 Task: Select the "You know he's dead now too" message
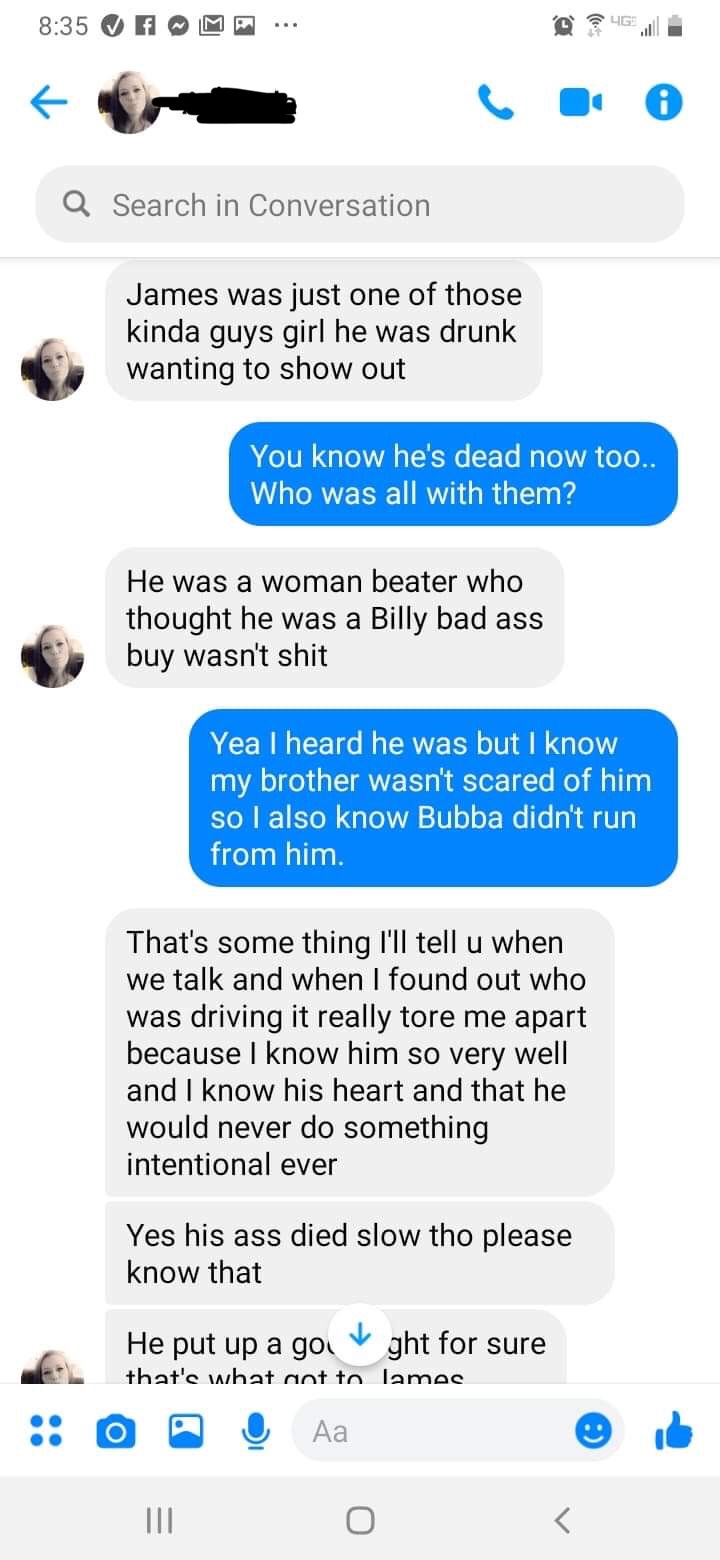[454, 474]
